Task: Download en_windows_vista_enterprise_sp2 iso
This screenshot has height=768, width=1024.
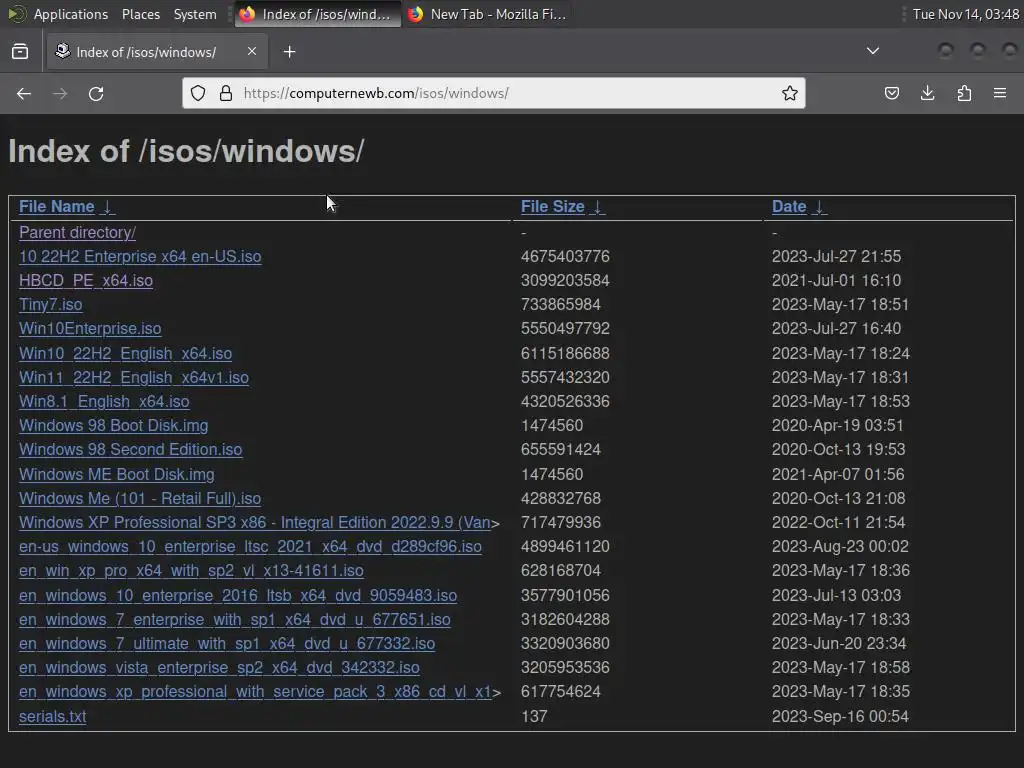Action: (219, 668)
